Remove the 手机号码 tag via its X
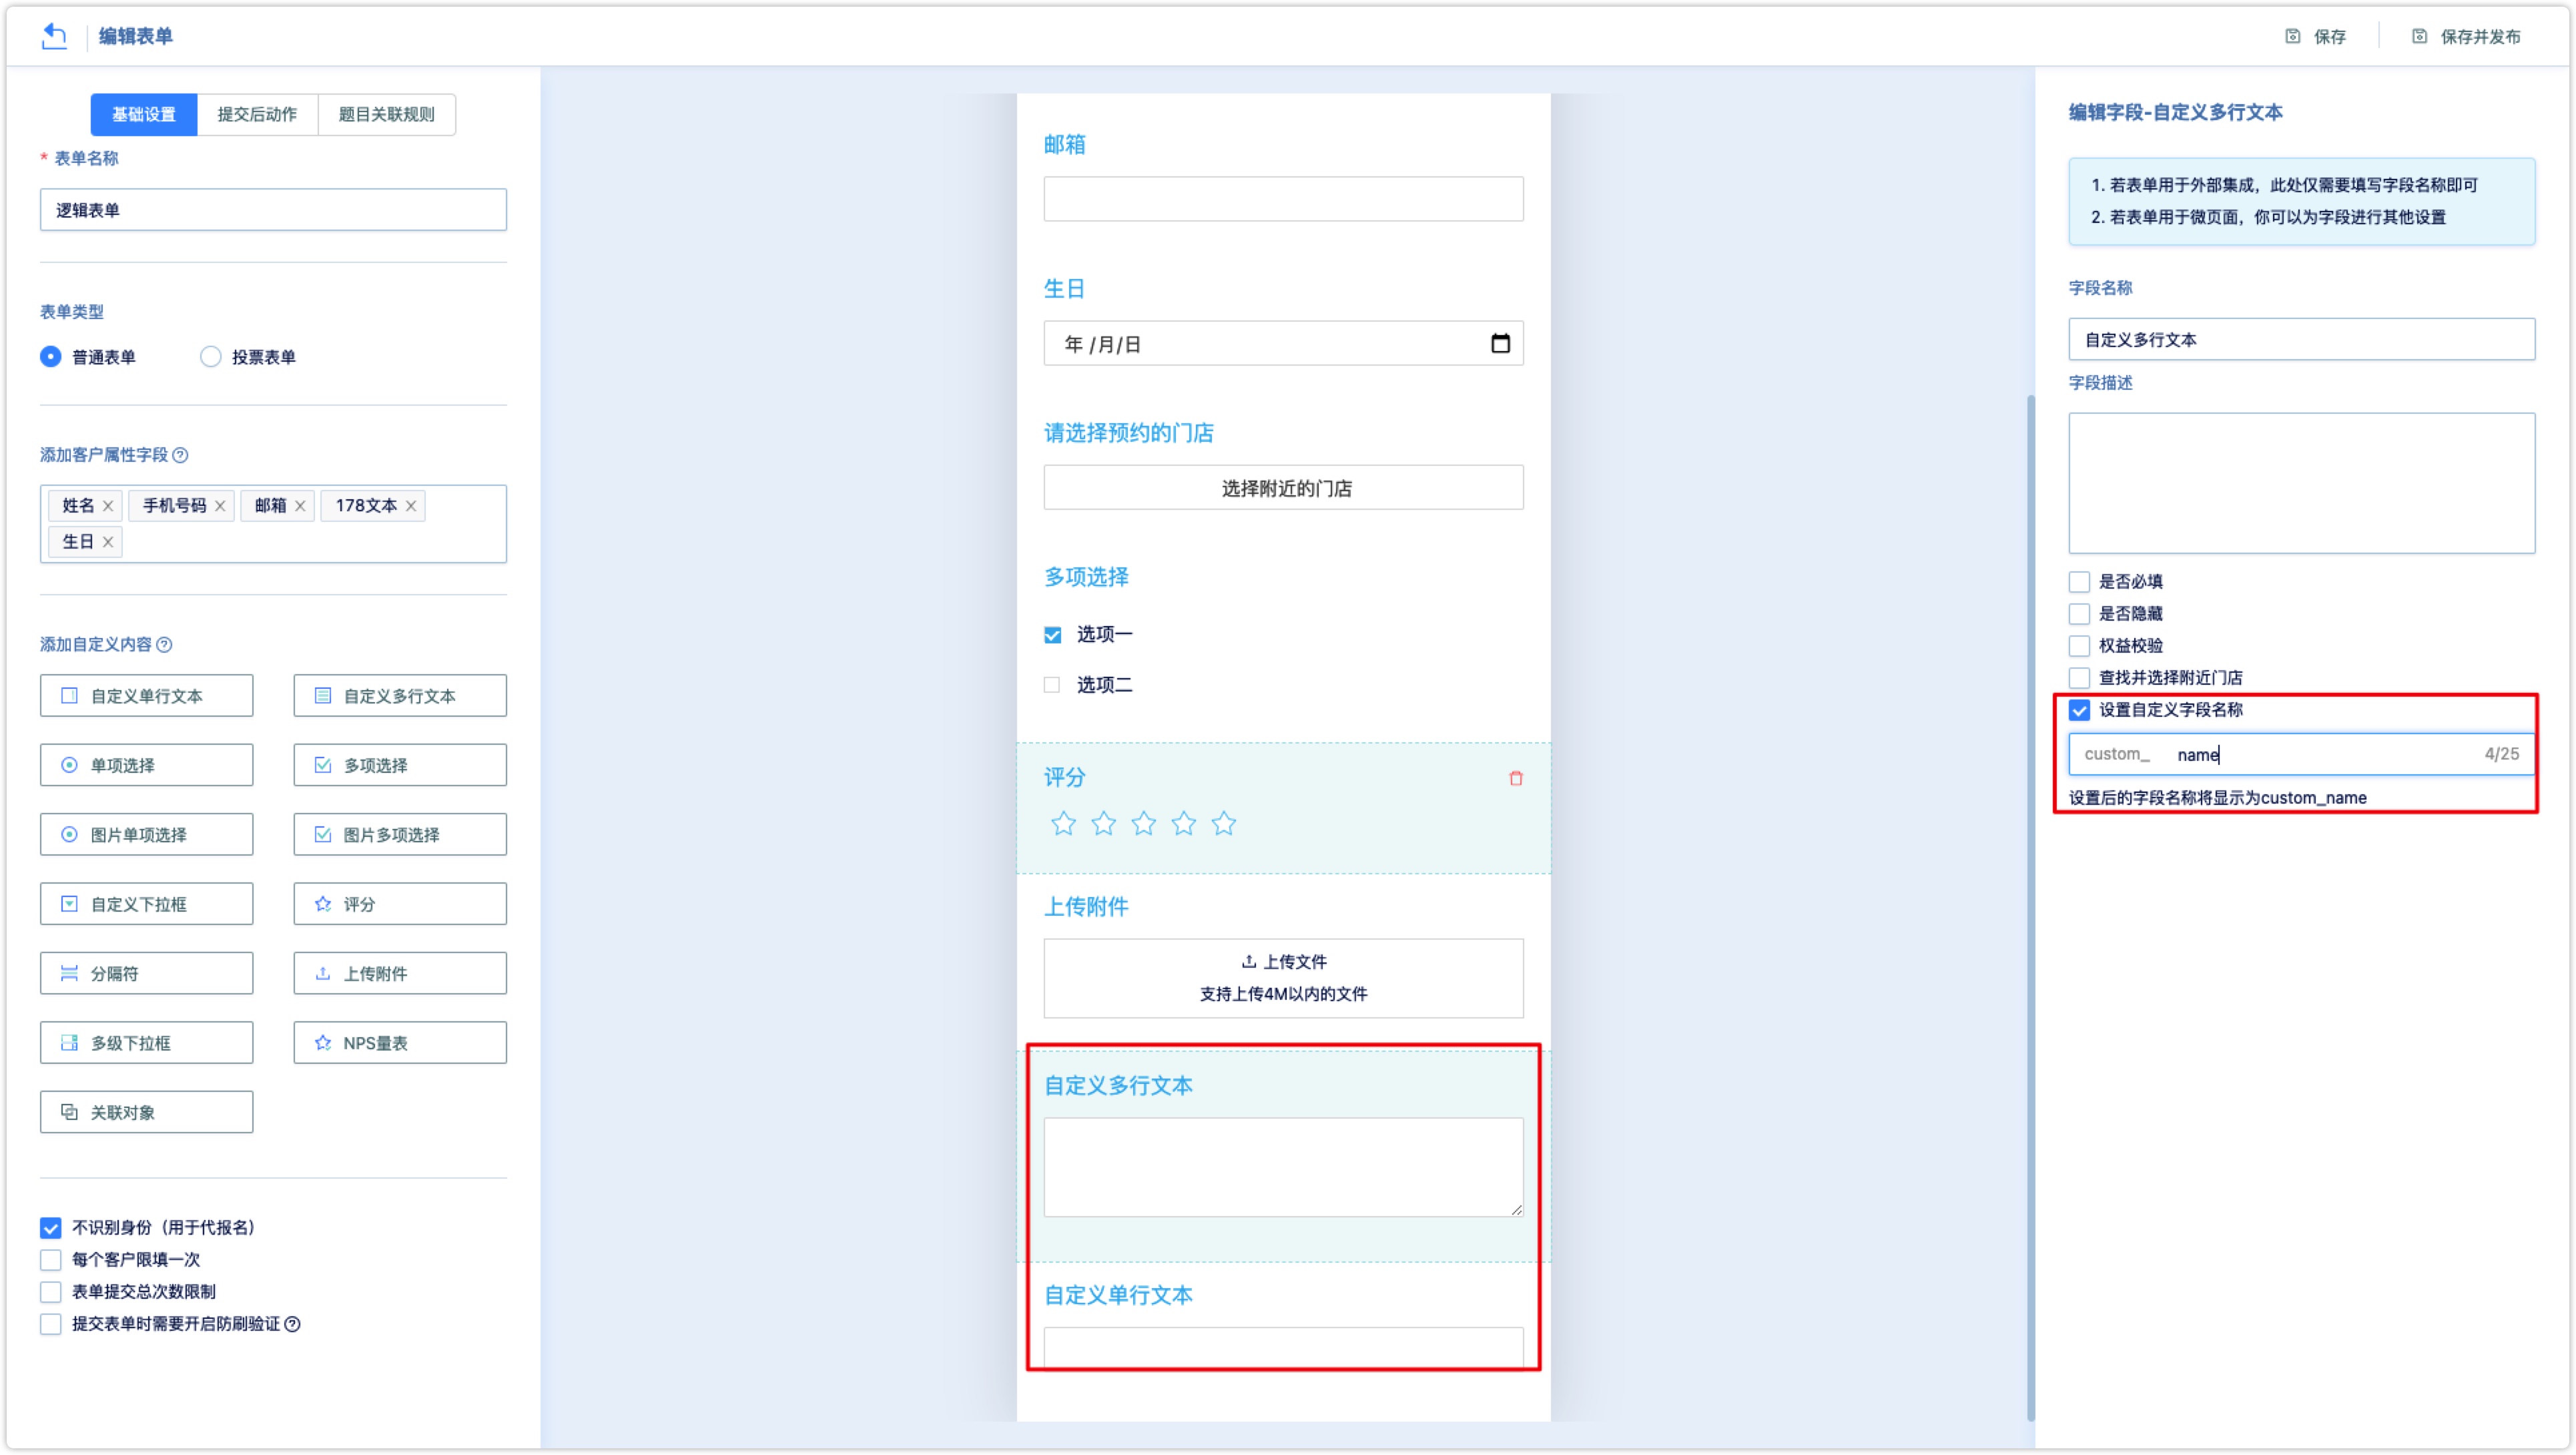The image size is (2576, 1455). (x=220, y=506)
